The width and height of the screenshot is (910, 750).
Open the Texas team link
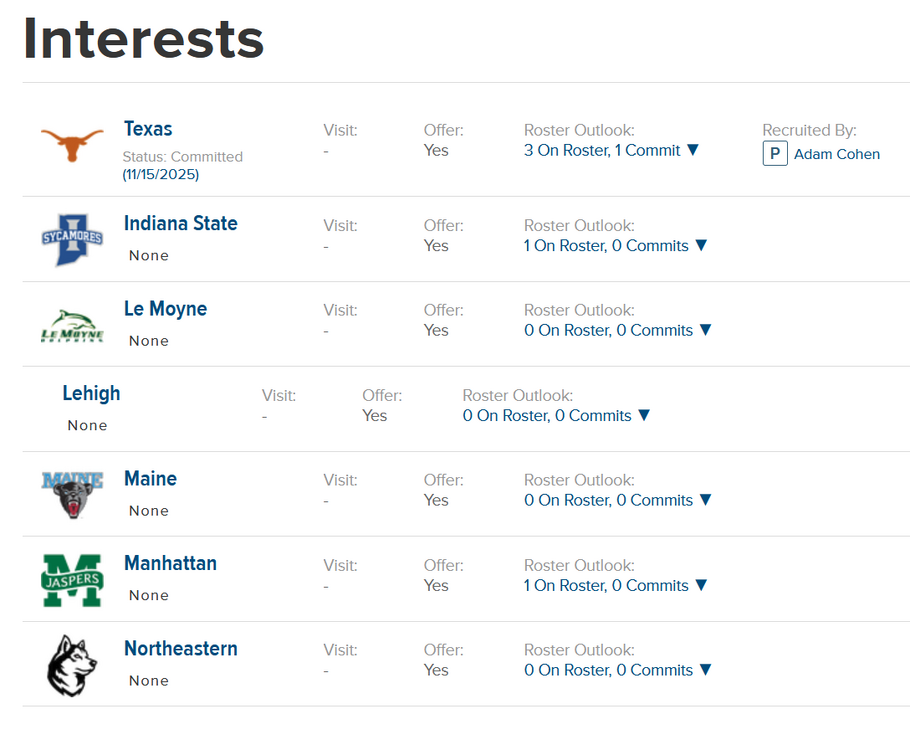coord(148,129)
